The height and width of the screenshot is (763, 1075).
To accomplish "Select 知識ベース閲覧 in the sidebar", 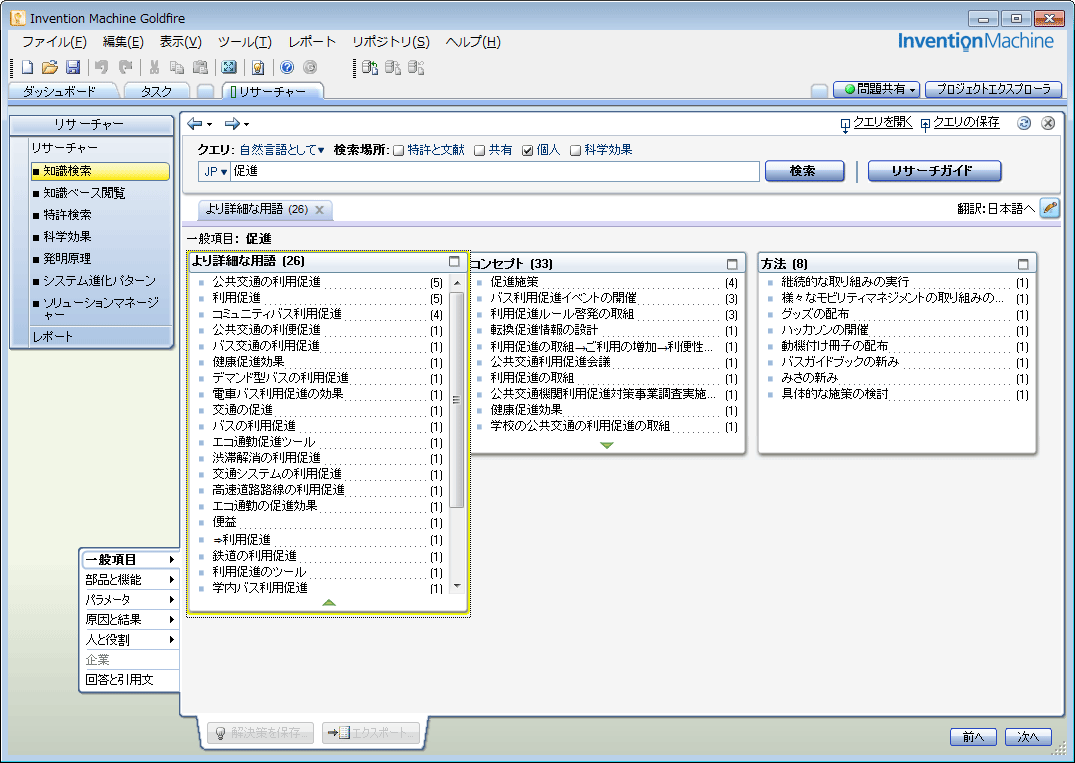I will click(x=84, y=193).
